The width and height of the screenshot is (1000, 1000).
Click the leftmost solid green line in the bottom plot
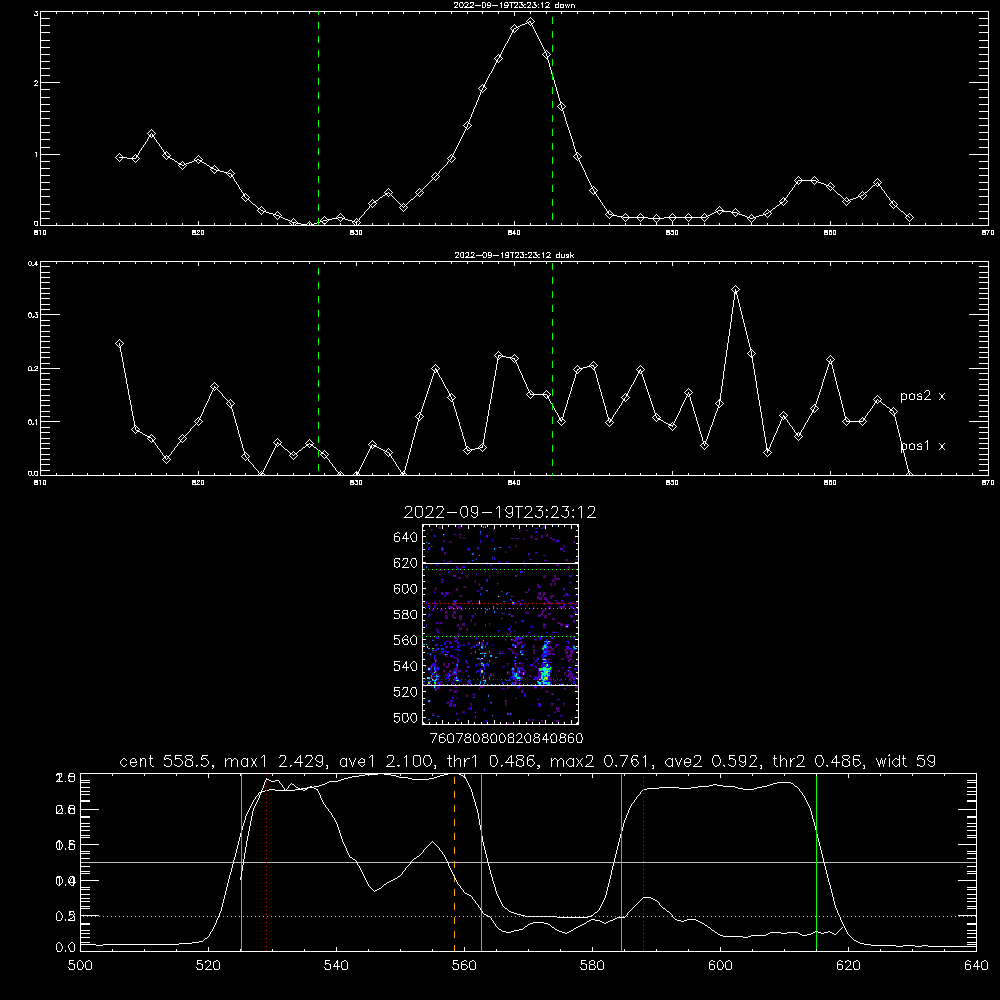241,862
